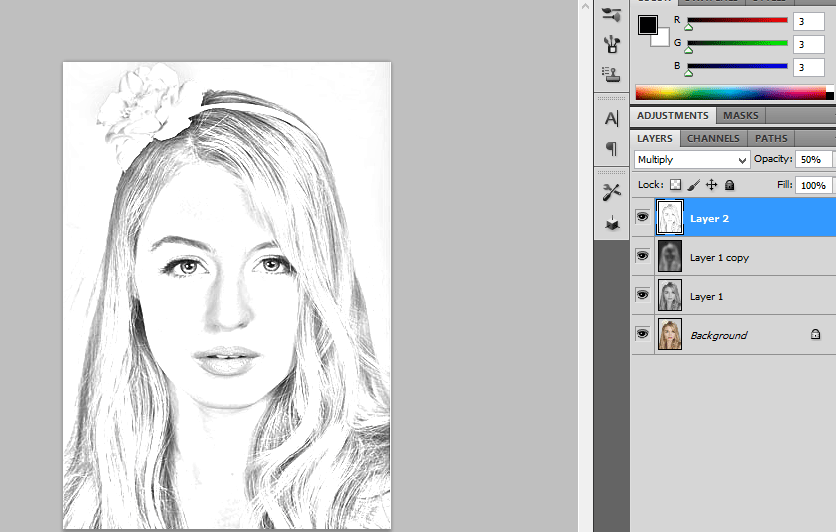The height and width of the screenshot is (532, 836).
Task: Click the G value input field
Action: 808,44
